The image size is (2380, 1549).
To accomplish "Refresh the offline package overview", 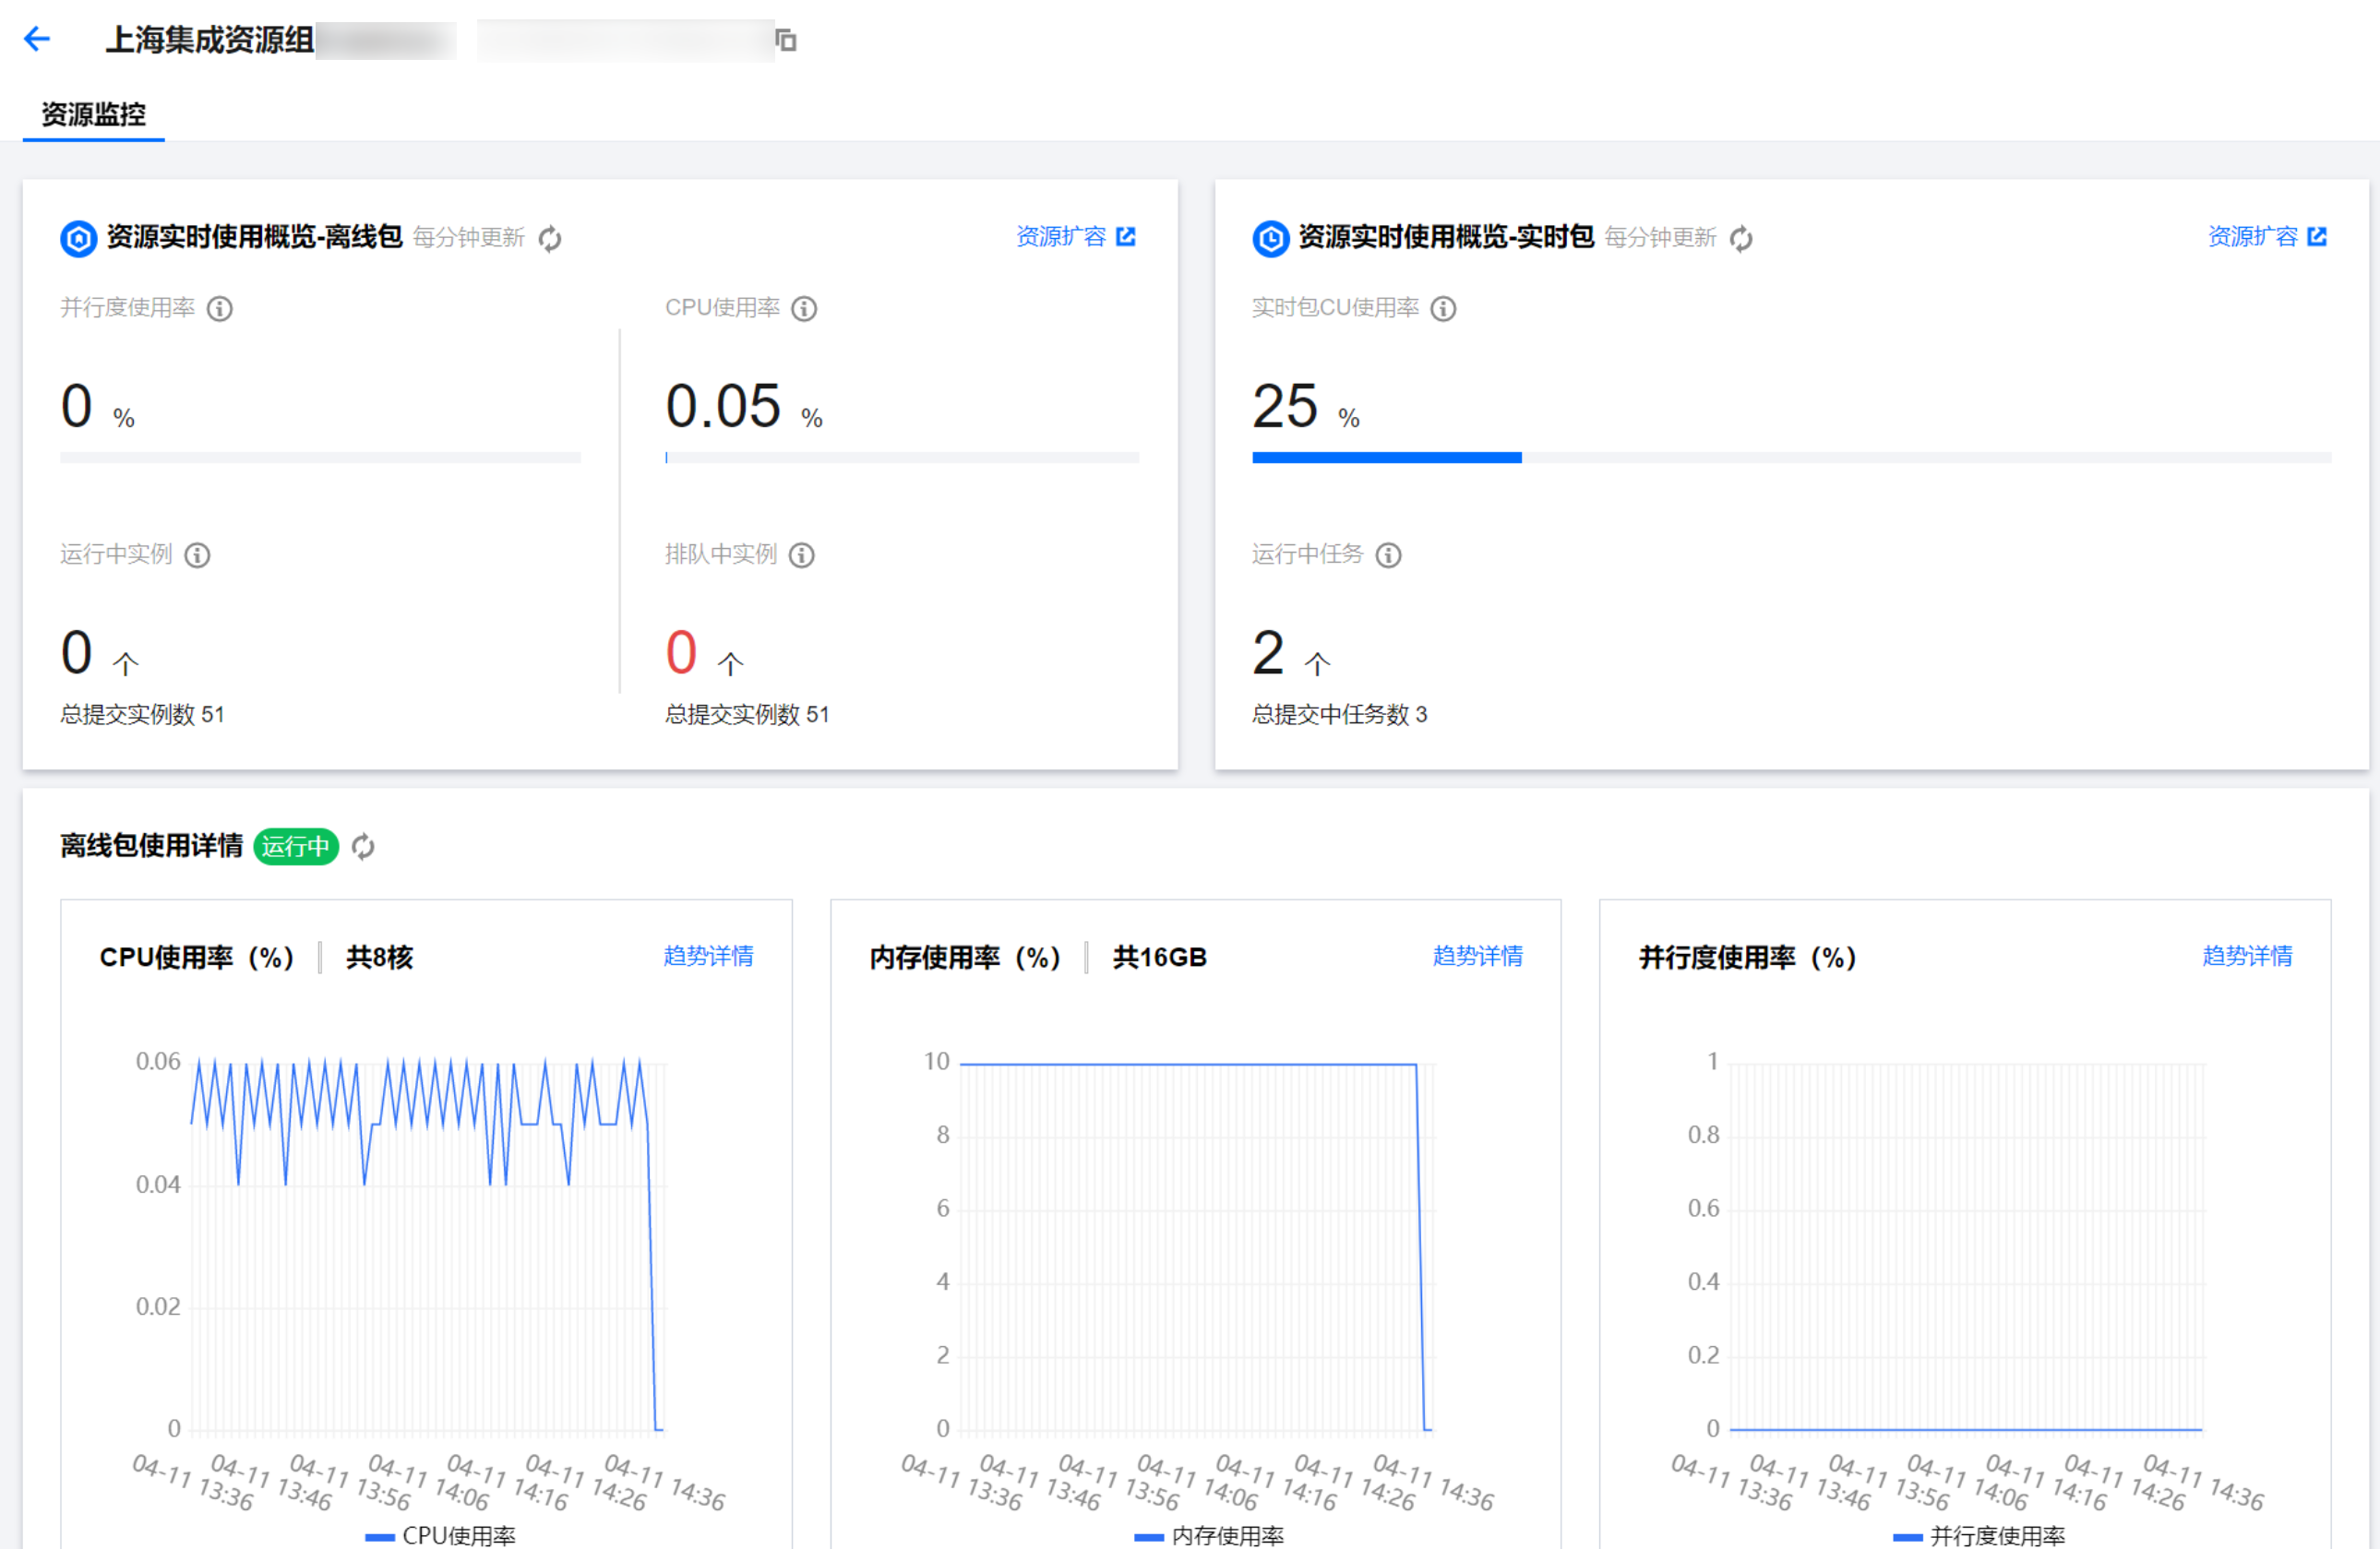I will tap(550, 238).
